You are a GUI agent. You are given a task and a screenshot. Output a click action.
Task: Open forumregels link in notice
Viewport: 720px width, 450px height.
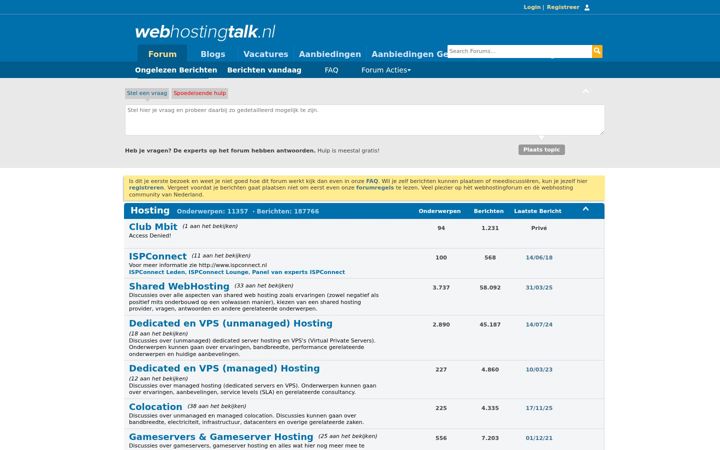[x=375, y=188]
